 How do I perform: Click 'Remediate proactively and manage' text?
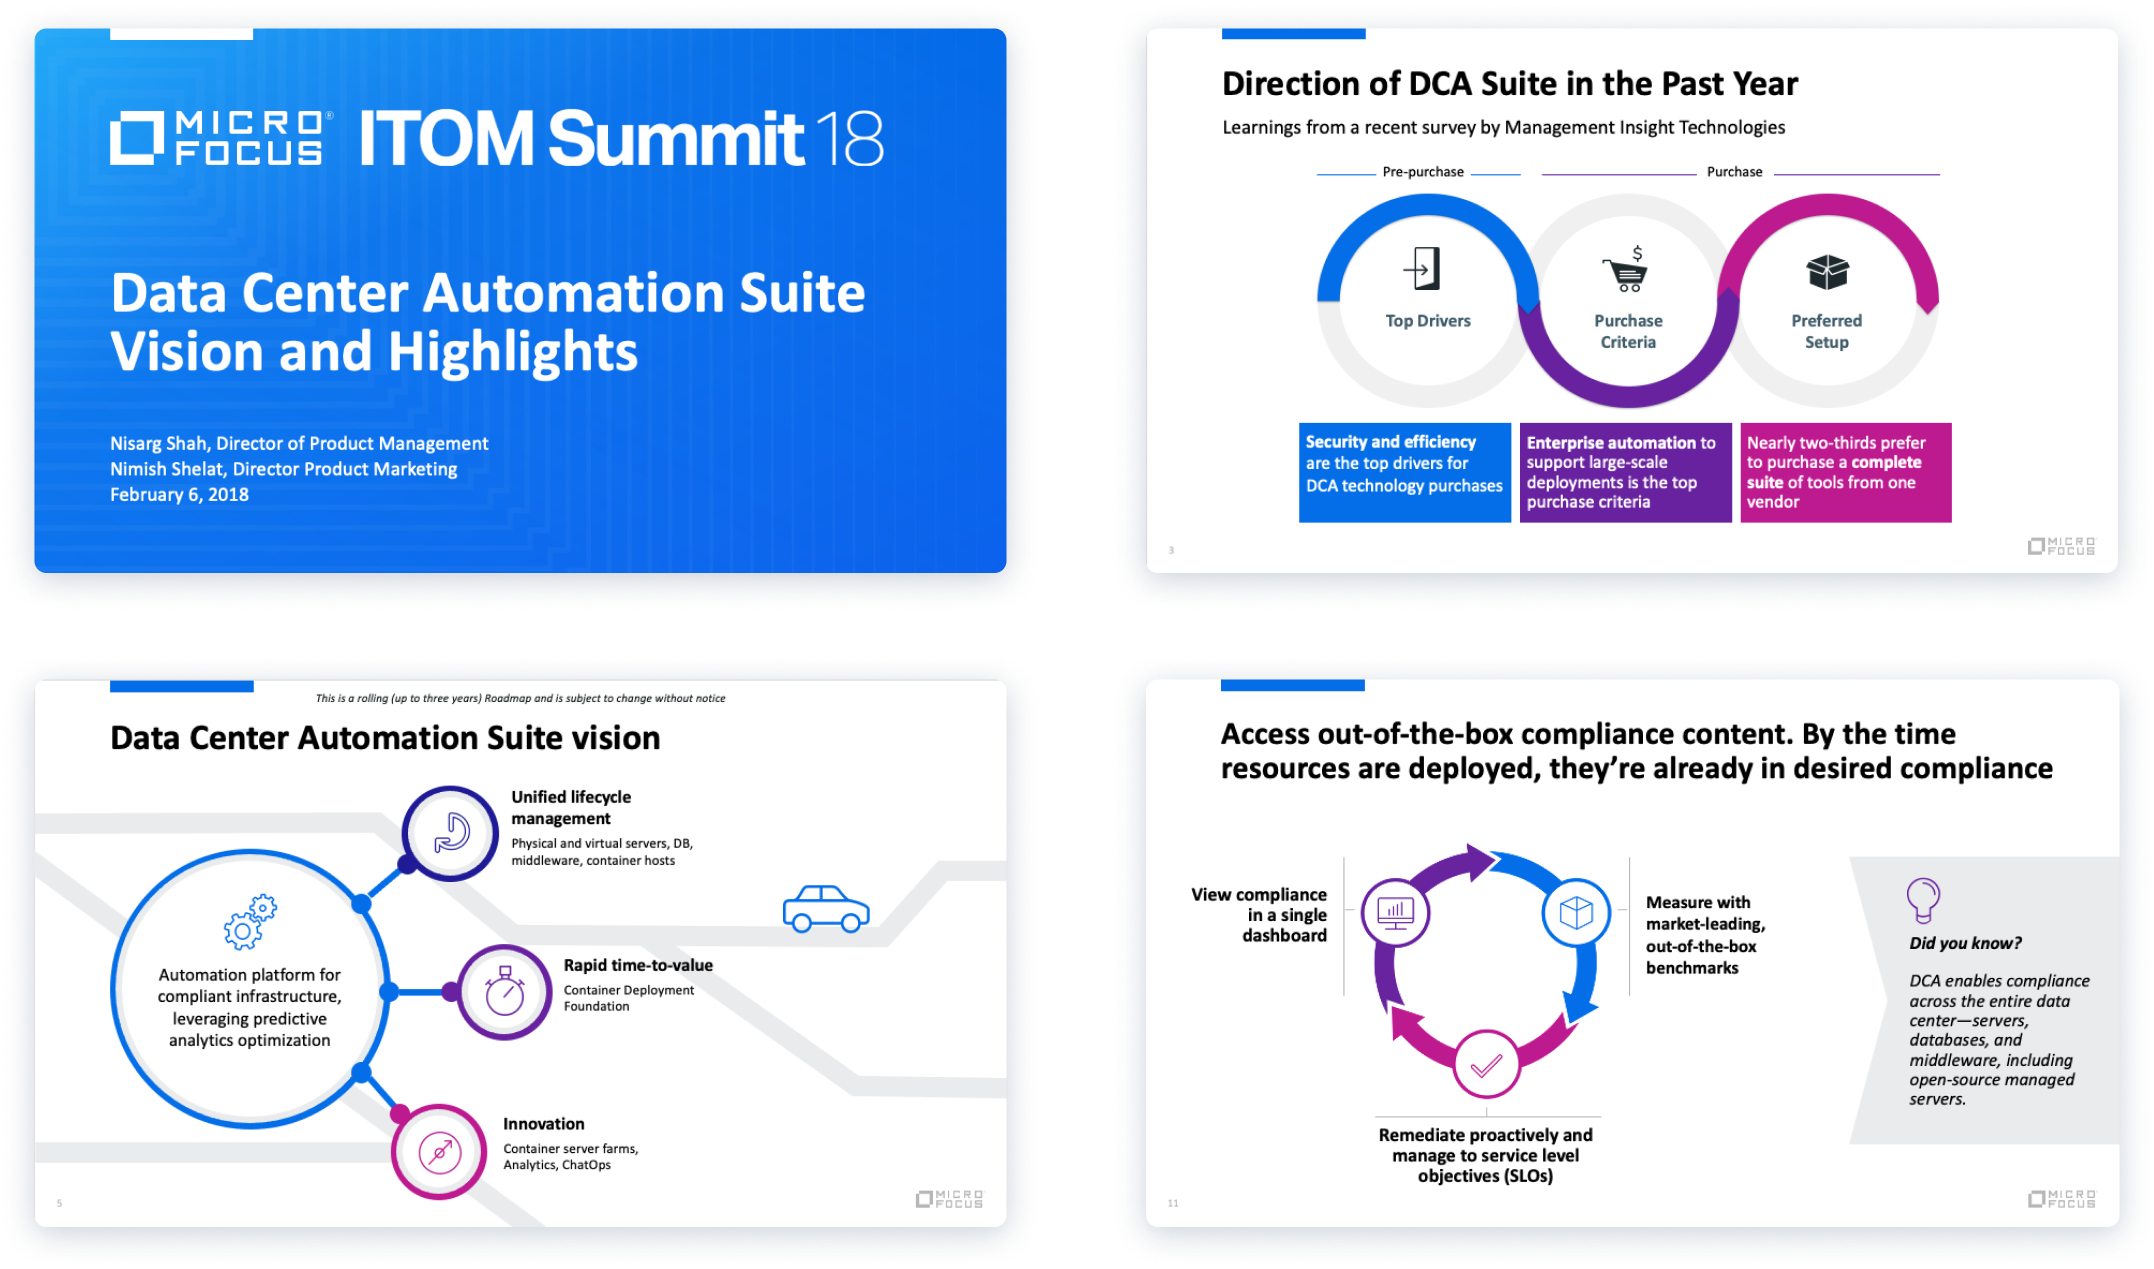(x=1485, y=1155)
